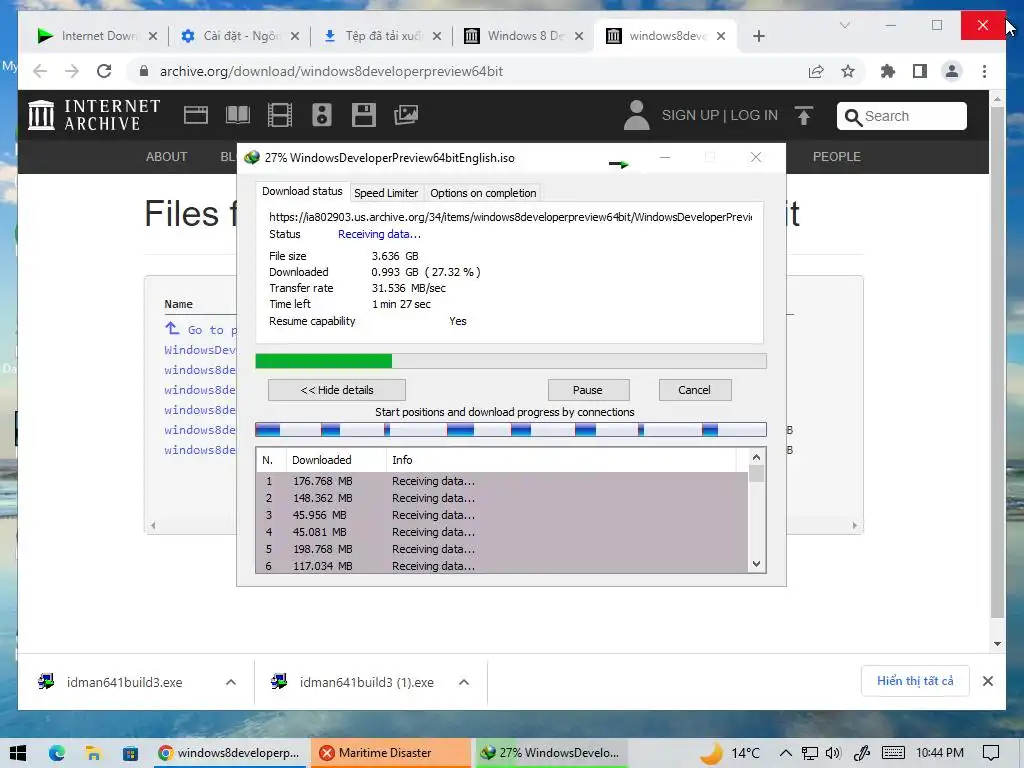Go back in Chrome browser
Image resolution: width=1024 pixels, height=768 pixels.
[x=40, y=71]
